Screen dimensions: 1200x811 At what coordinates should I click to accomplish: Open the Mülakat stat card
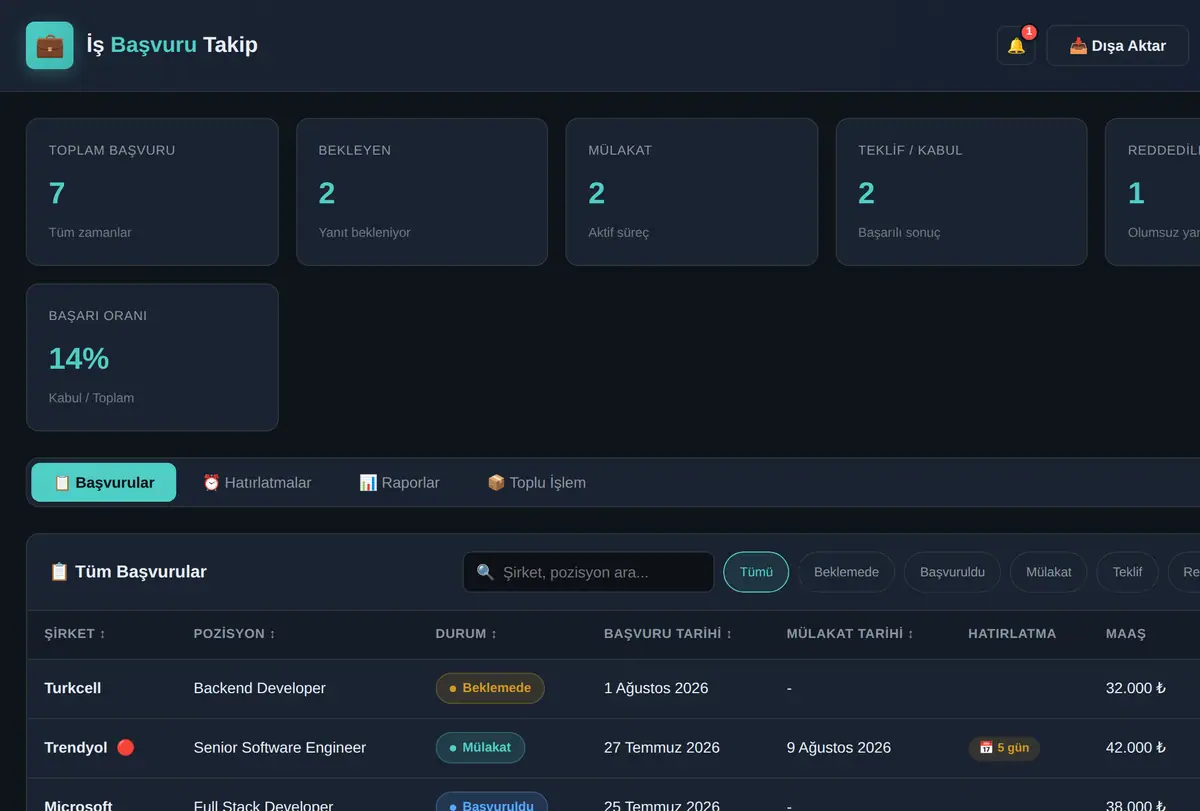coord(692,192)
